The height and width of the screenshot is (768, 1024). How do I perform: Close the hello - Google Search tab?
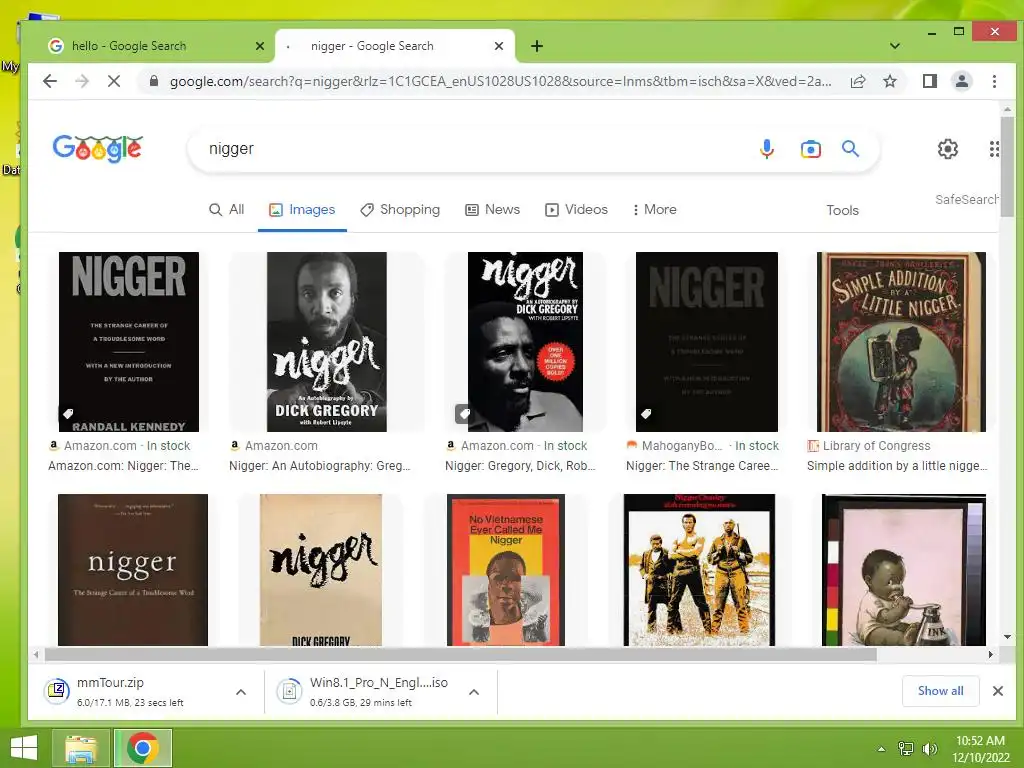(x=260, y=46)
